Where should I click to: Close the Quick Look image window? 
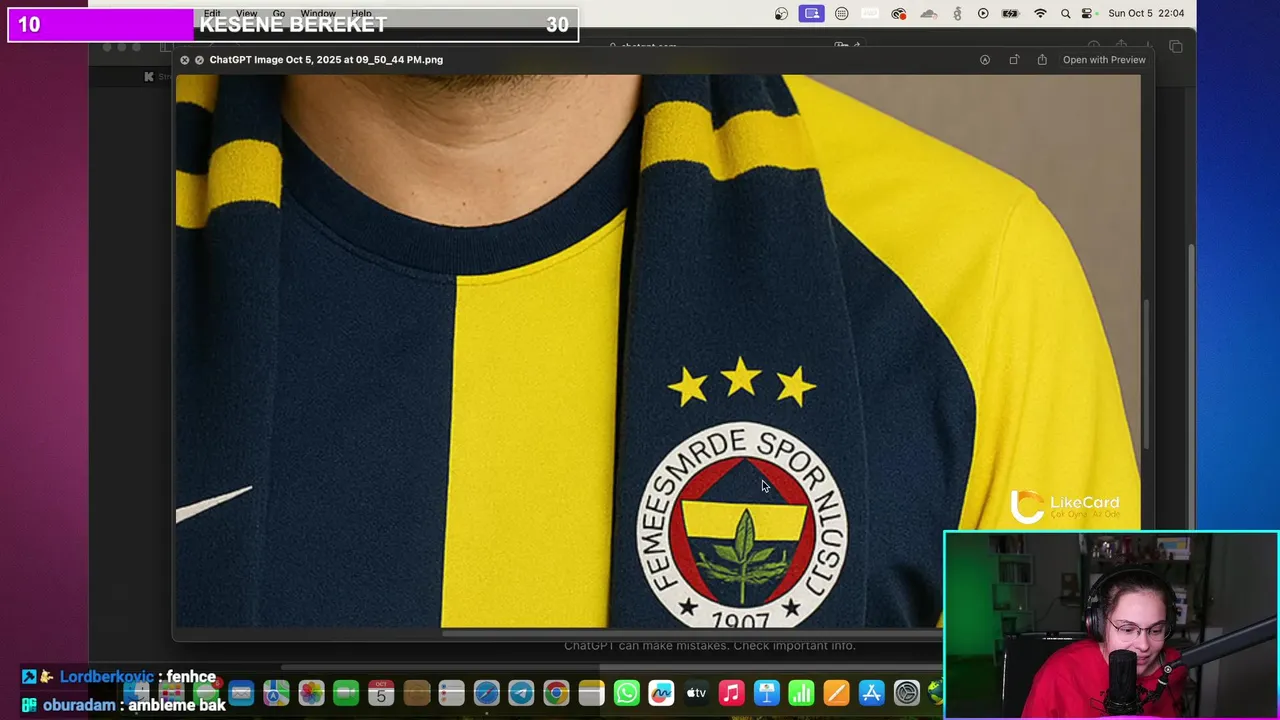(x=184, y=60)
